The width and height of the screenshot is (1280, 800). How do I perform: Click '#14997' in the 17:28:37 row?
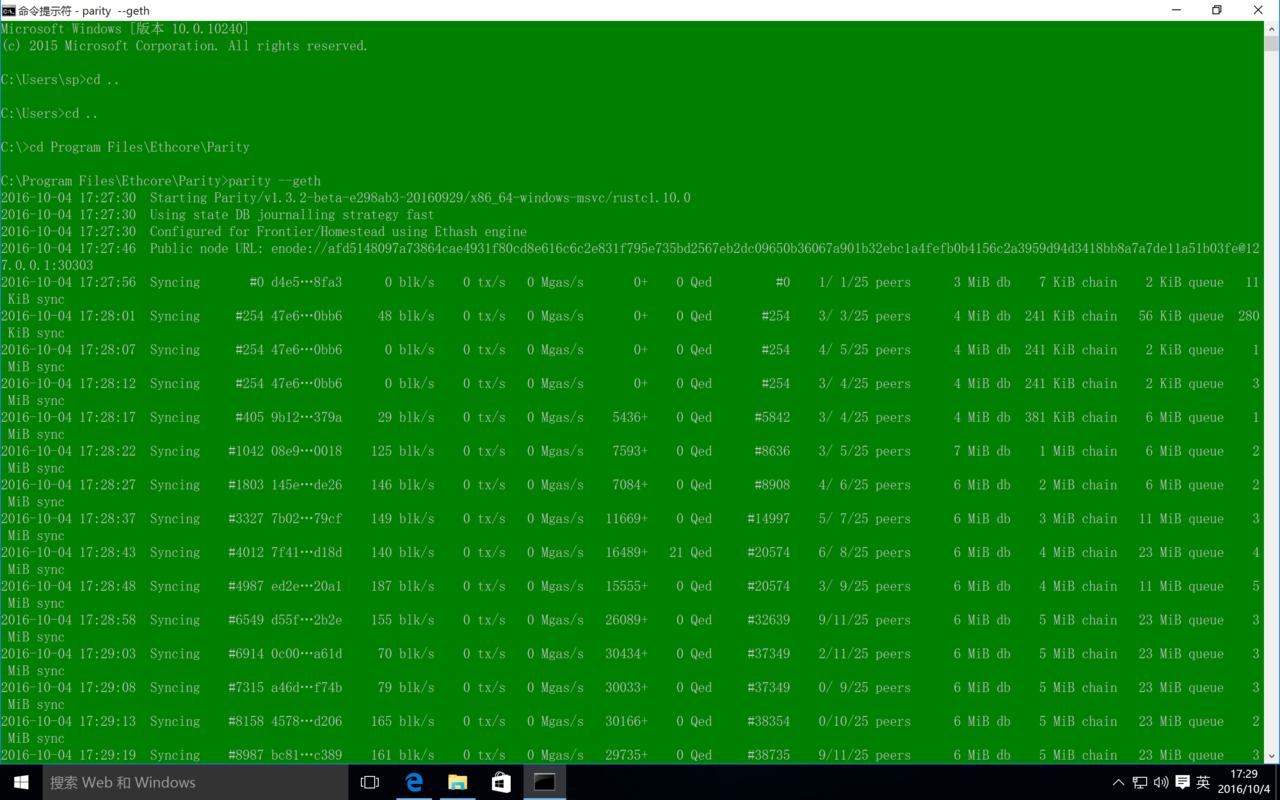(768, 519)
